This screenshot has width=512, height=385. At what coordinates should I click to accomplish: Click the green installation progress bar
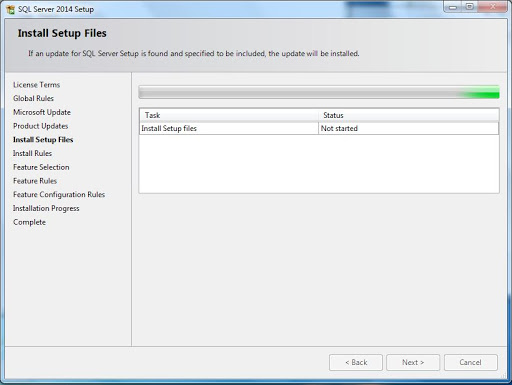tap(319, 92)
